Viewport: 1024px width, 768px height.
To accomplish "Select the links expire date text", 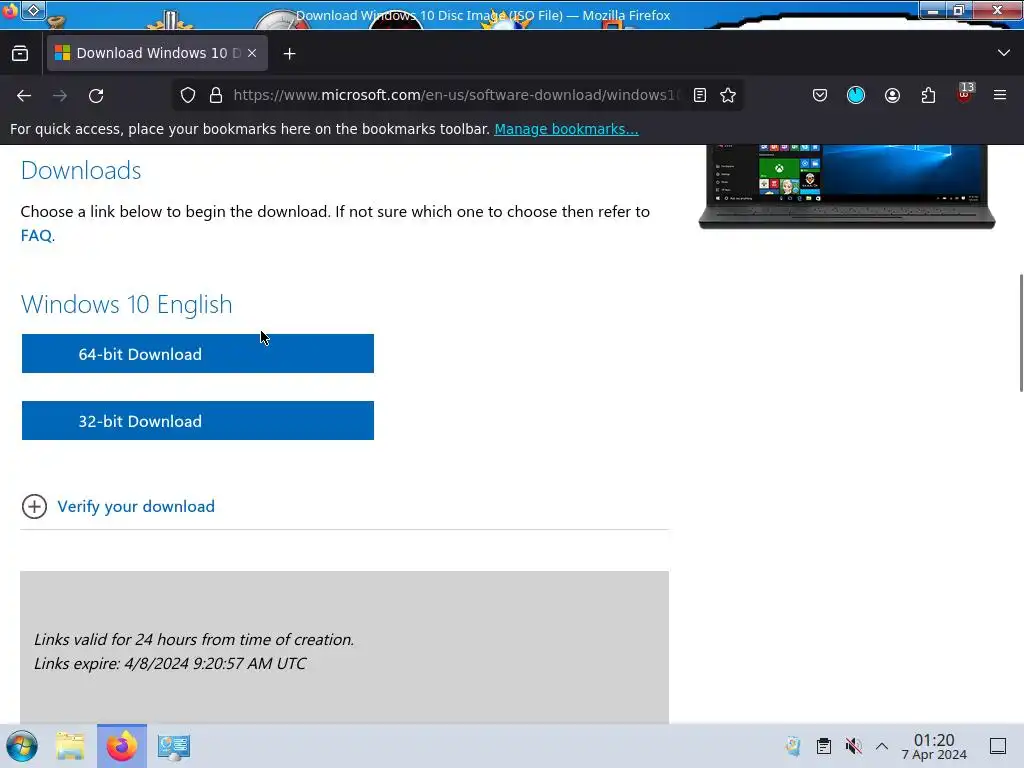I will 170,664.
